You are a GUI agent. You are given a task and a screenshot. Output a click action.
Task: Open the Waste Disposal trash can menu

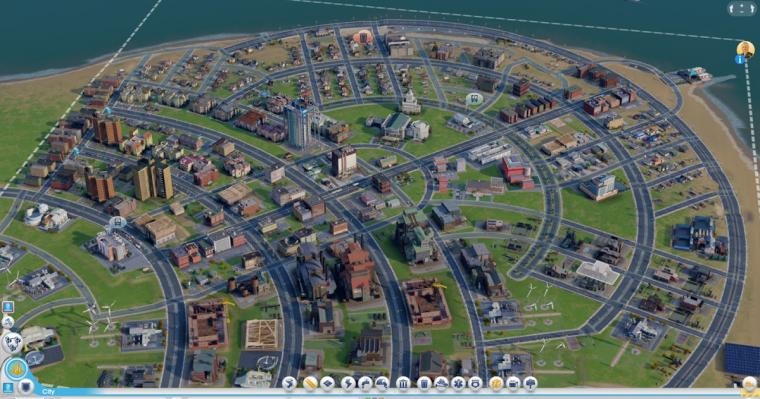coord(424,383)
